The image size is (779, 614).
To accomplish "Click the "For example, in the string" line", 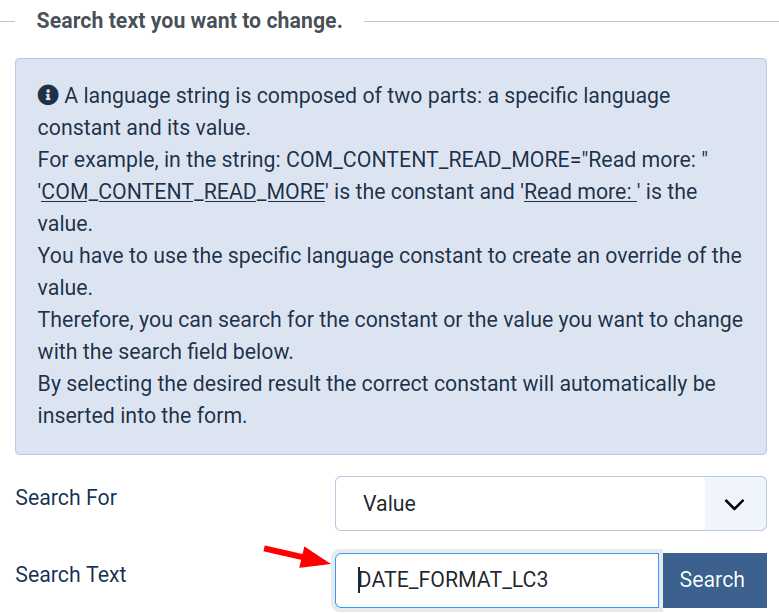I will tap(373, 159).
